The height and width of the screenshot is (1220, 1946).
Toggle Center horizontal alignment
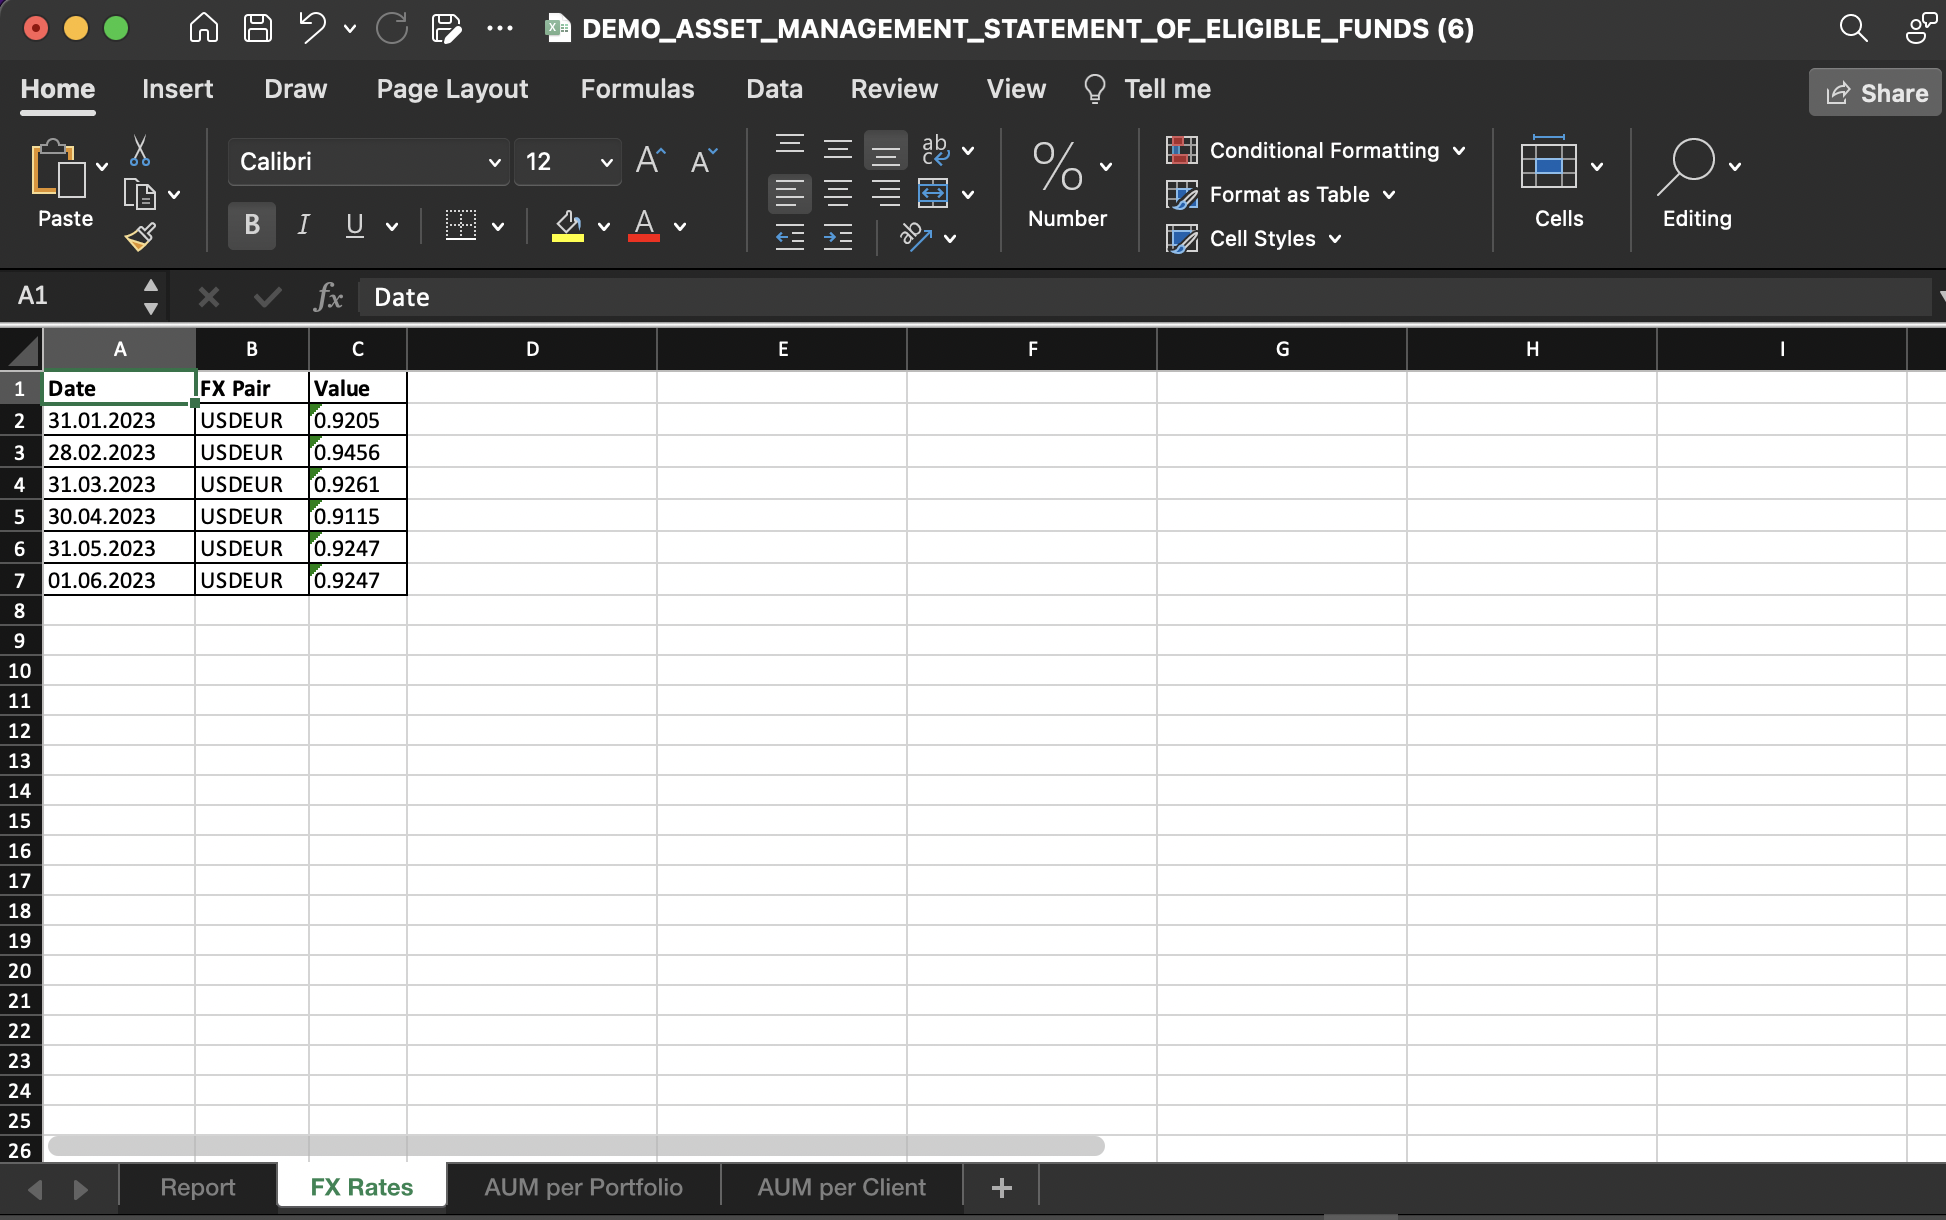pyautogui.click(x=838, y=193)
